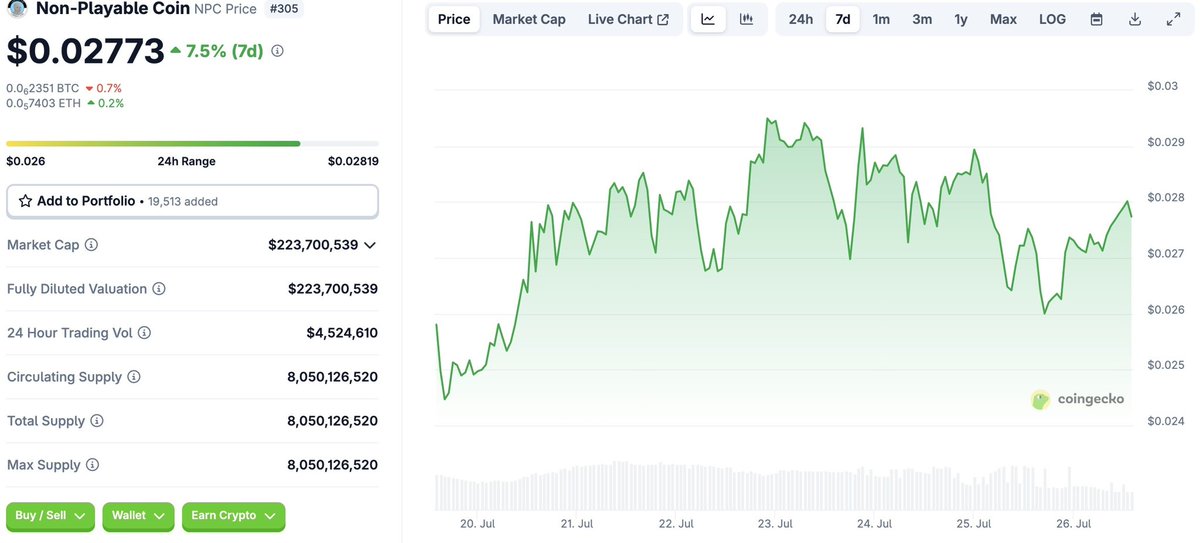The width and height of the screenshot is (1200, 543).
Task: Click the 0.0₆2351 BTC price text
Action: 42,88
